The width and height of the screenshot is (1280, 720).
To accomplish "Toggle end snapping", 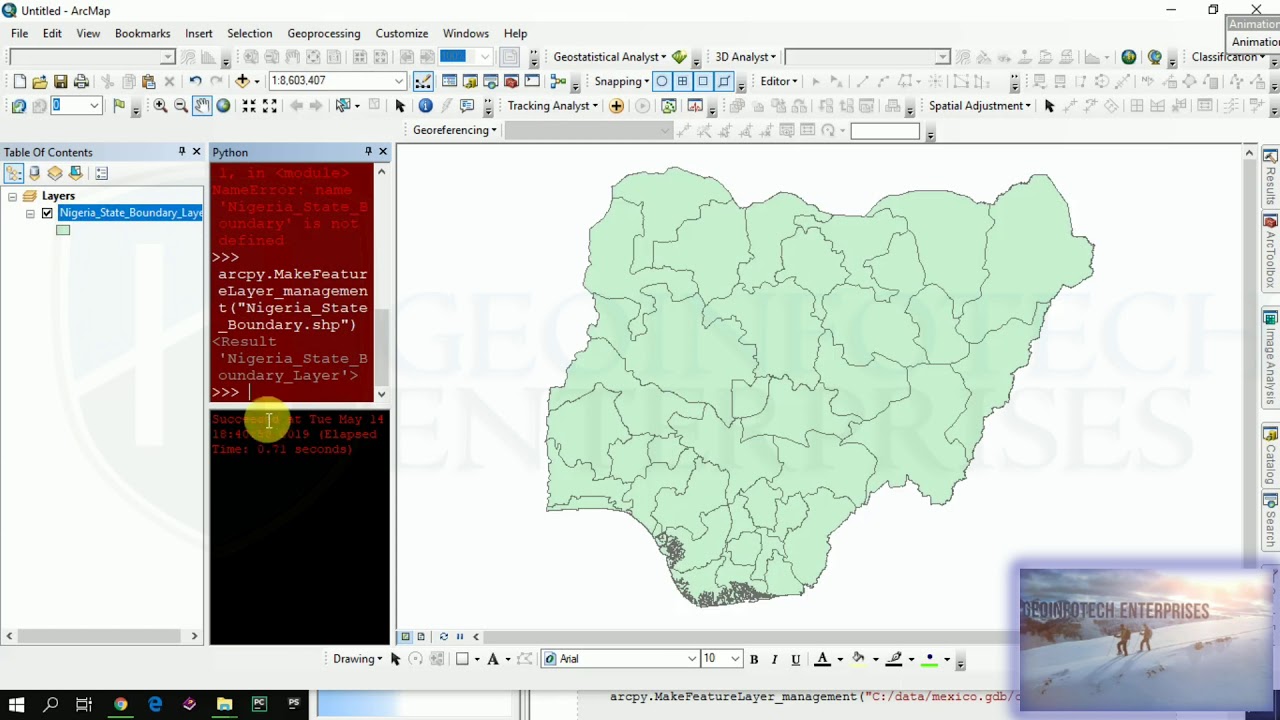I will coord(682,81).
